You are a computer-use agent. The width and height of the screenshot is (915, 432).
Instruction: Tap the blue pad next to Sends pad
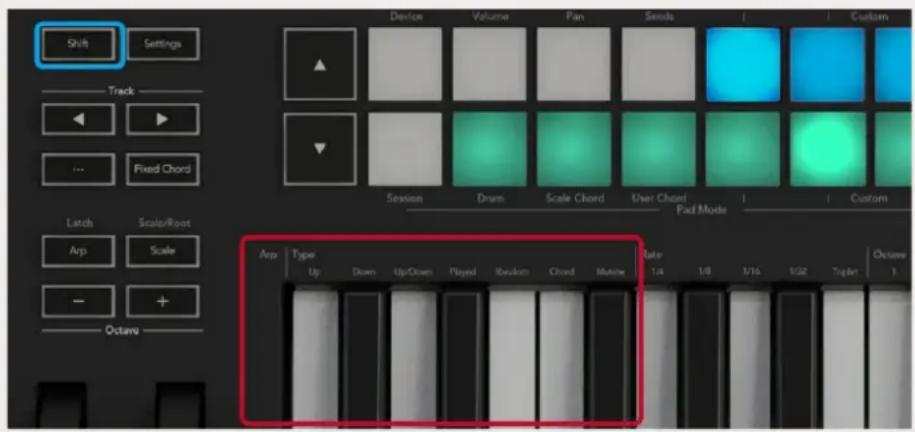(x=743, y=64)
